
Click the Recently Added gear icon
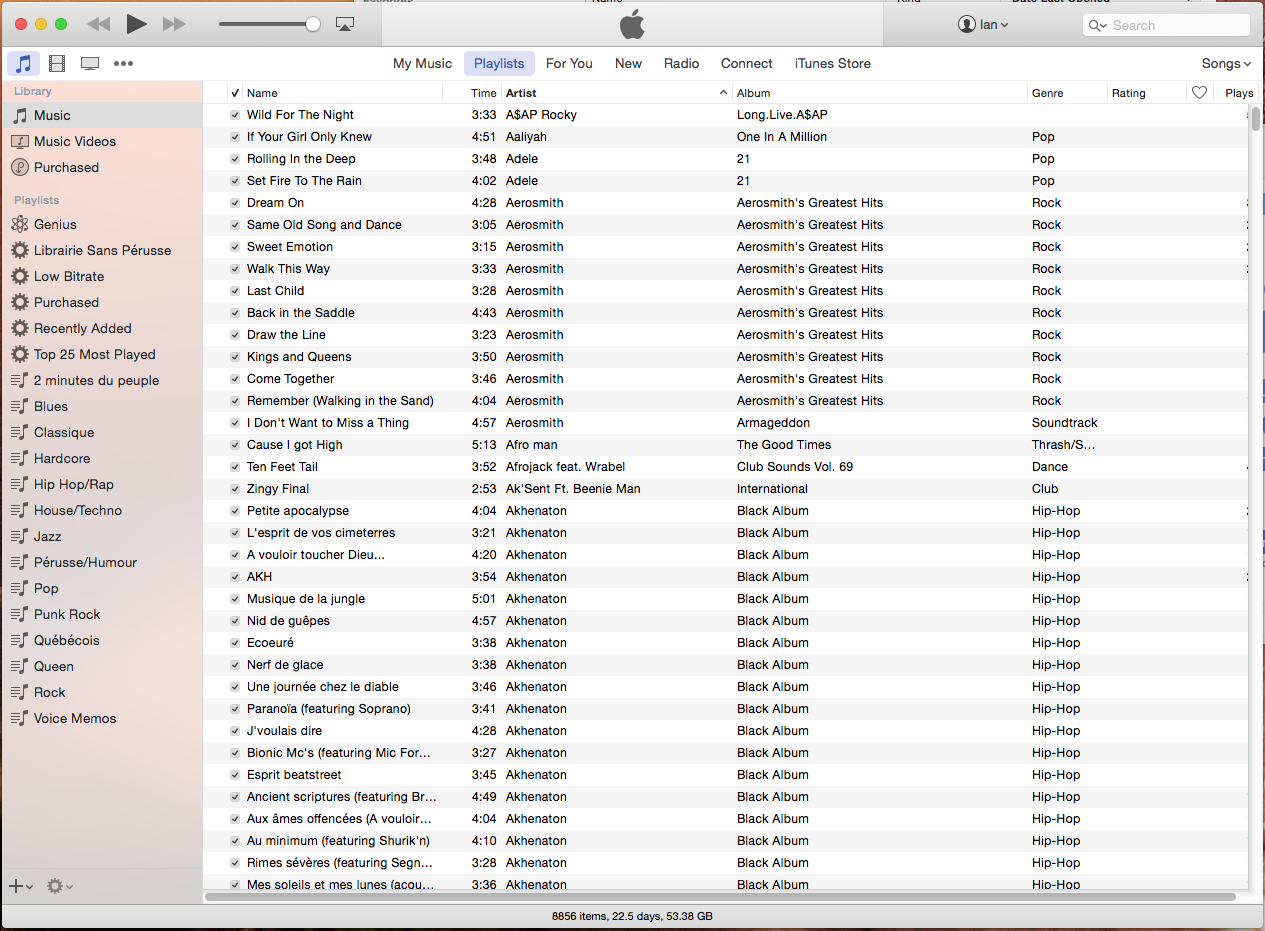(x=20, y=328)
